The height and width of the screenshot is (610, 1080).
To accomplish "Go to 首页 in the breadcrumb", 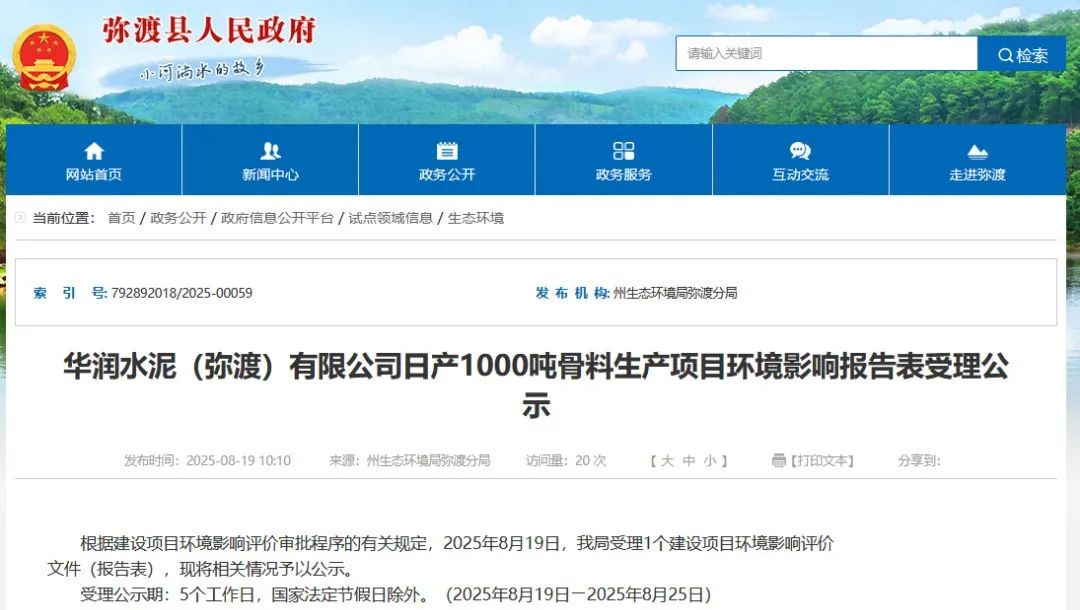I will pyautogui.click(x=121, y=218).
